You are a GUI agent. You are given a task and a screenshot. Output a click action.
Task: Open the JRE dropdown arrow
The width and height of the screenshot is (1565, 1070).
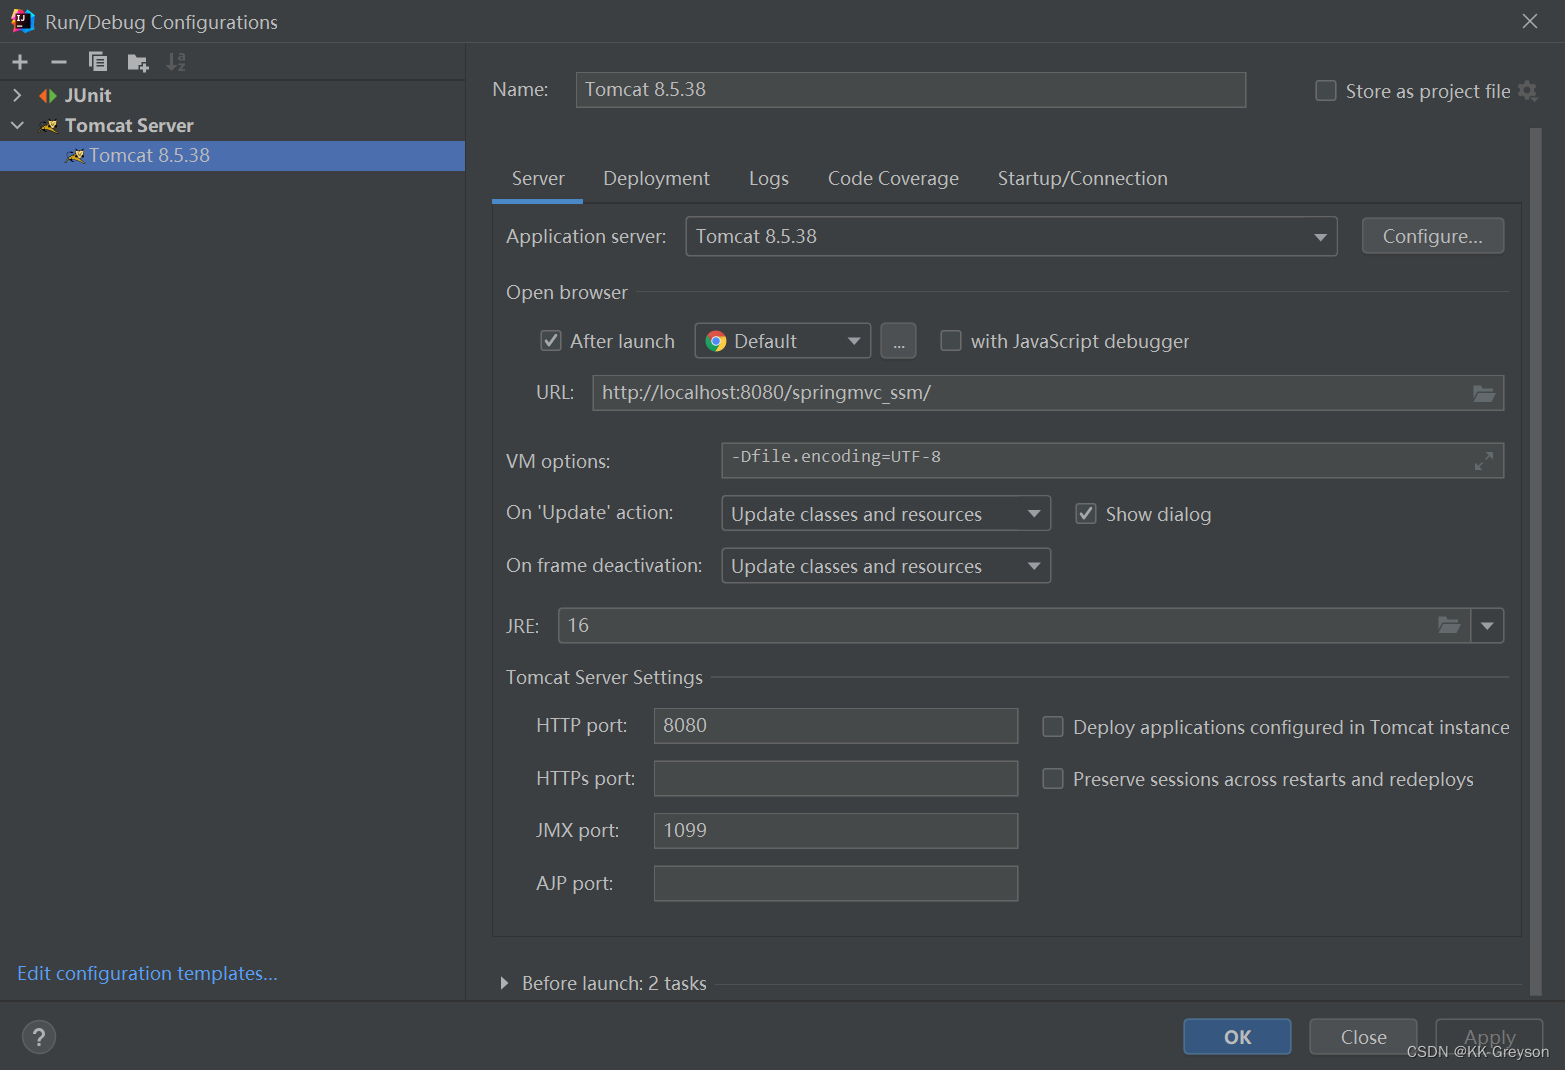click(1487, 626)
